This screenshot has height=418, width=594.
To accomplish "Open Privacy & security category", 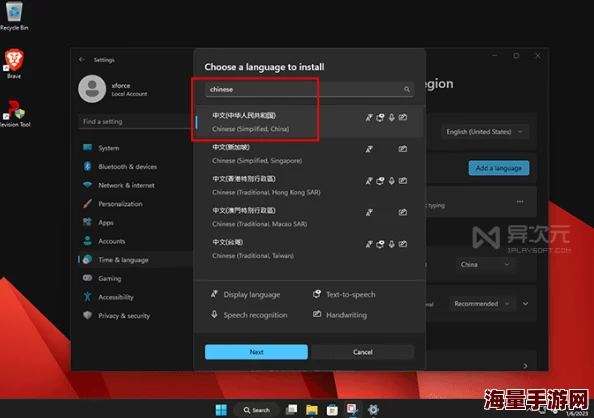I will click(136, 315).
